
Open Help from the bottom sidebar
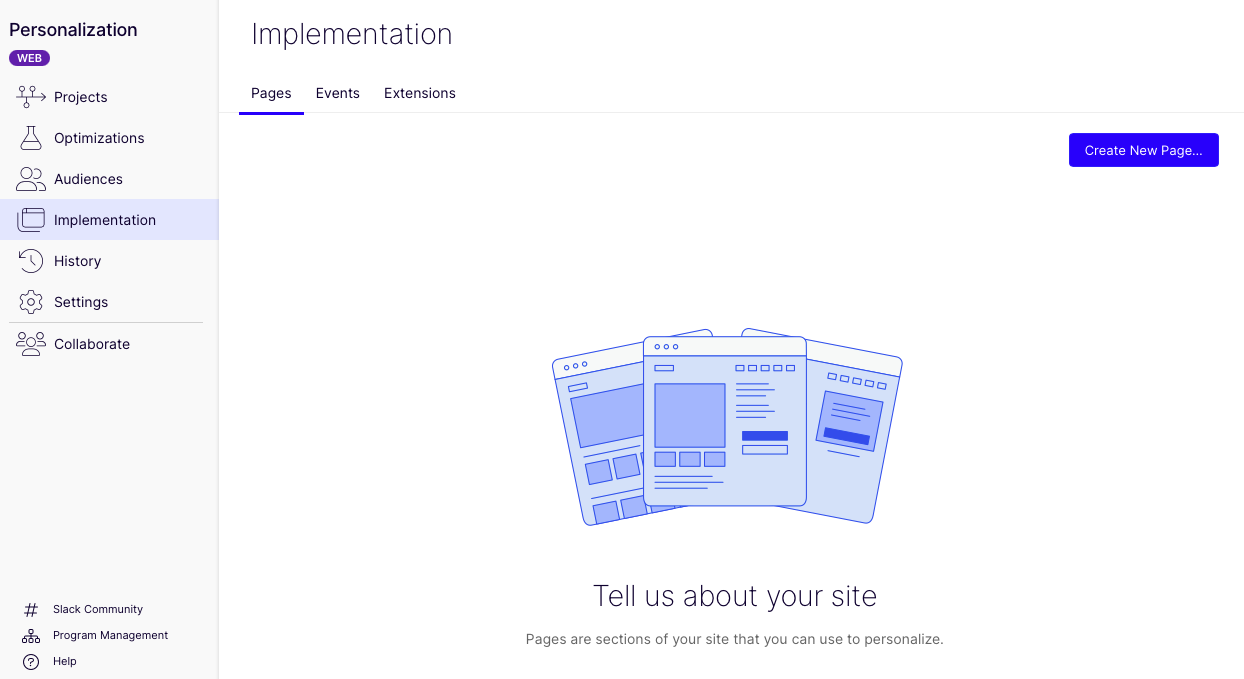(64, 661)
